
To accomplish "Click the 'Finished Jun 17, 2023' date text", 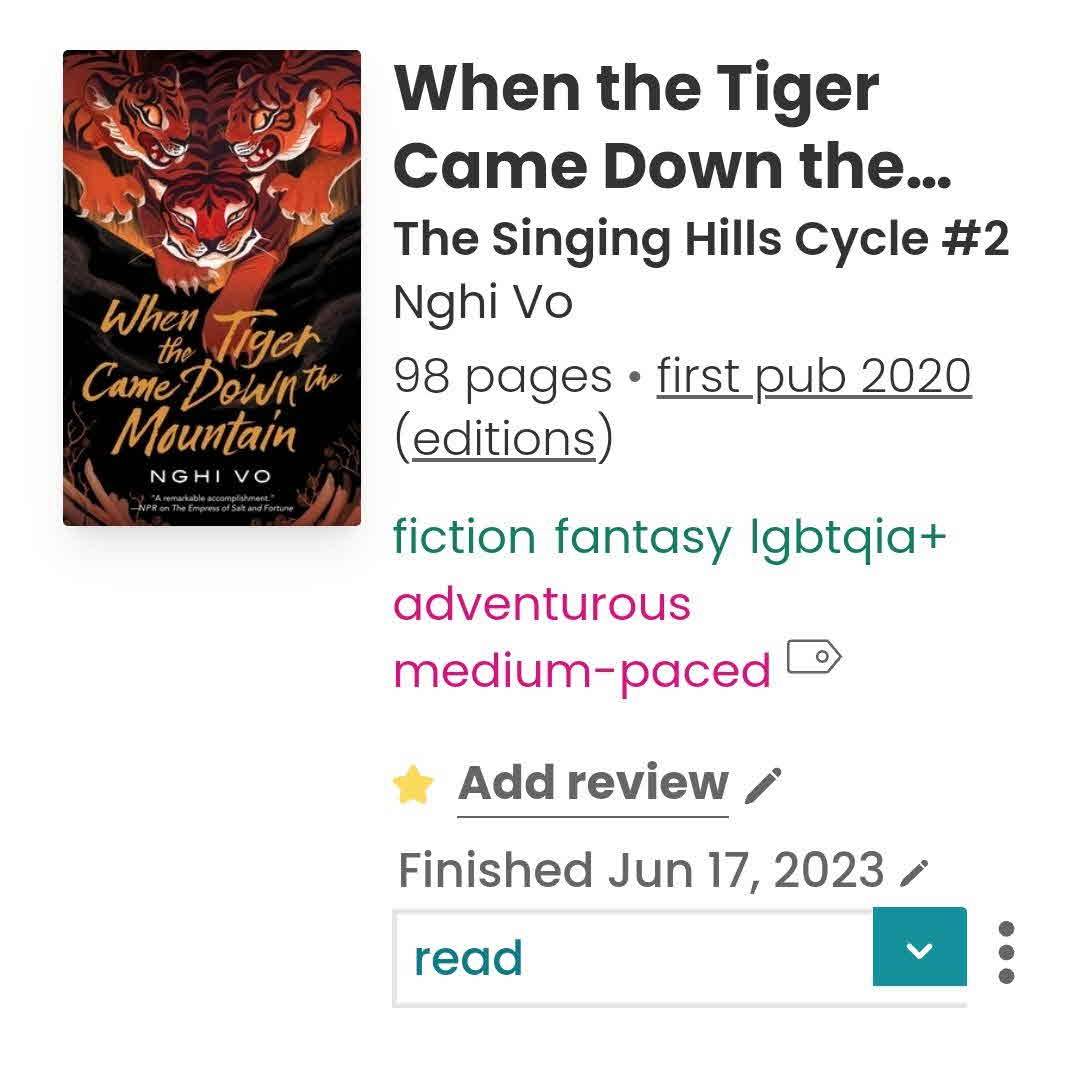I will click(641, 870).
